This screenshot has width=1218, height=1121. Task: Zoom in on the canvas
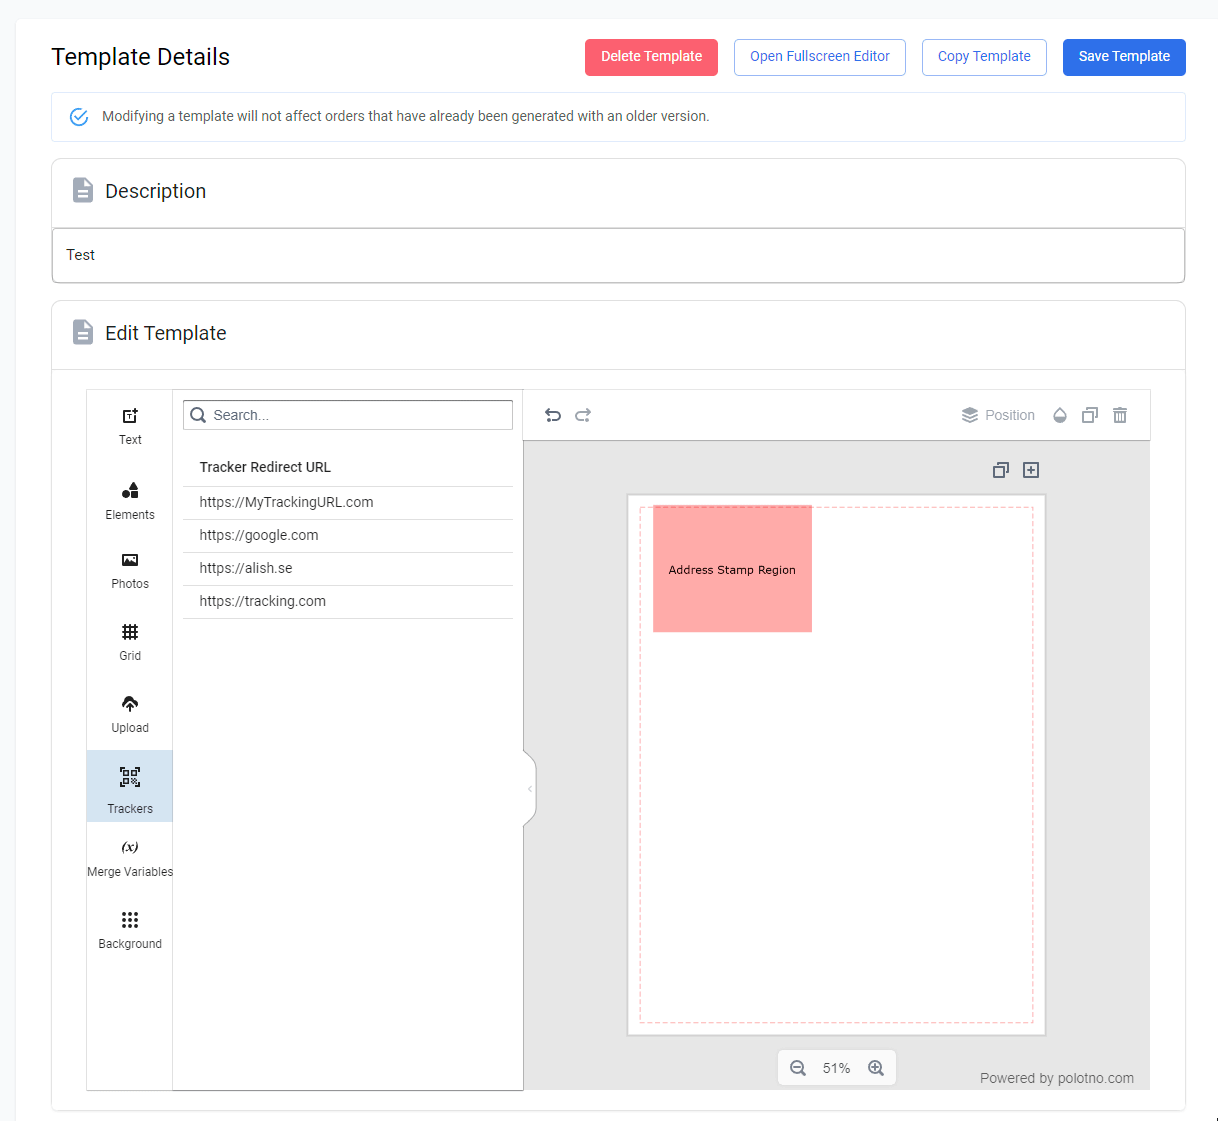[x=876, y=1068]
